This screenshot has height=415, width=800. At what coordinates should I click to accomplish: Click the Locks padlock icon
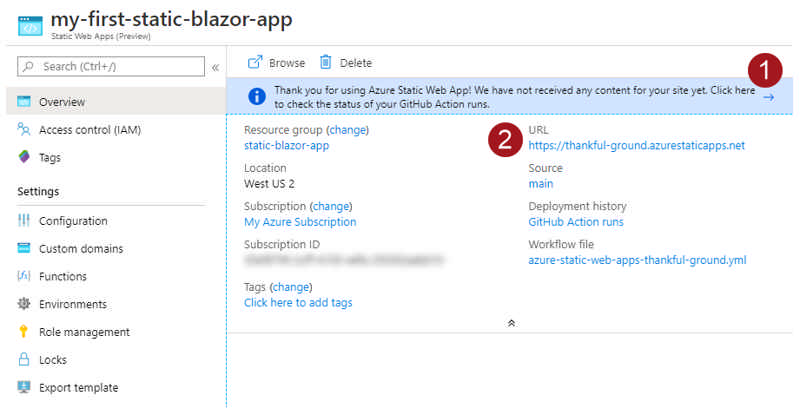(x=24, y=359)
